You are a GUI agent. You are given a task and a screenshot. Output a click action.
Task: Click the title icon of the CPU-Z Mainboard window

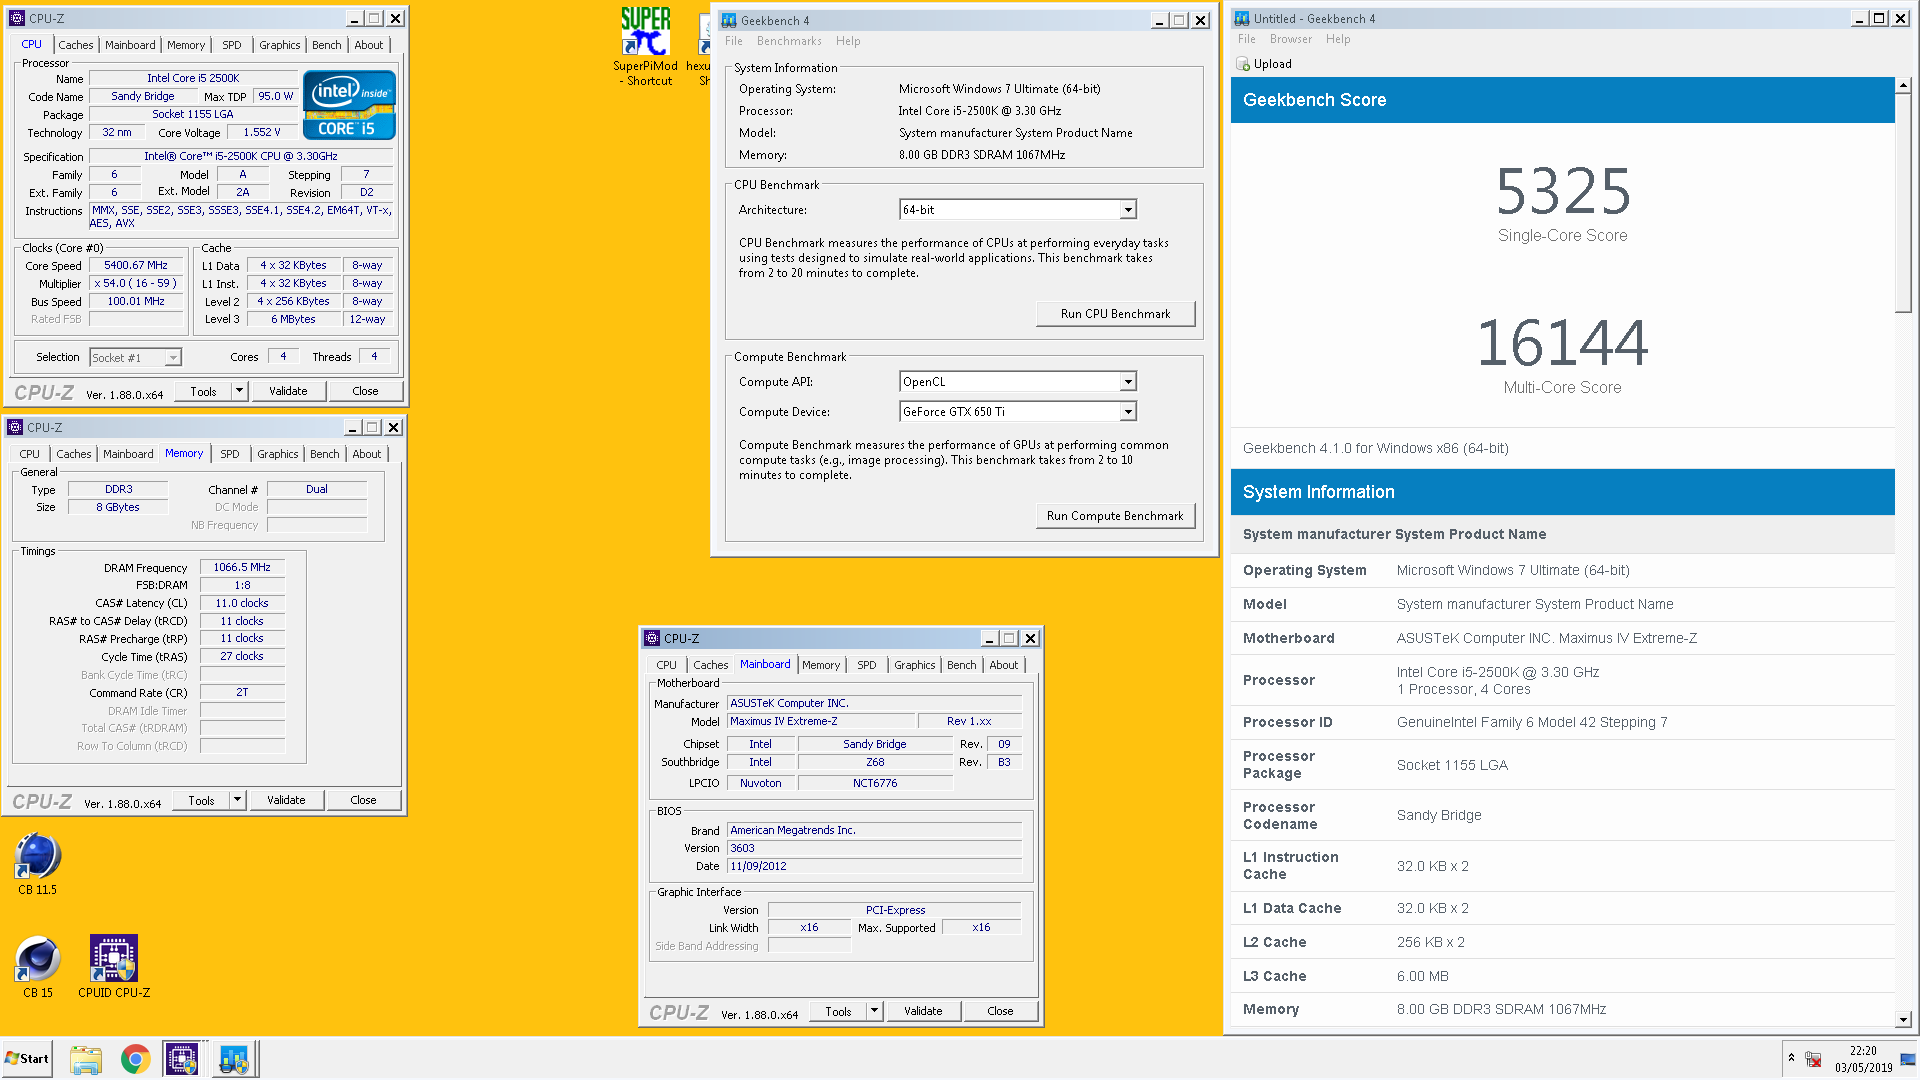coord(652,638)
